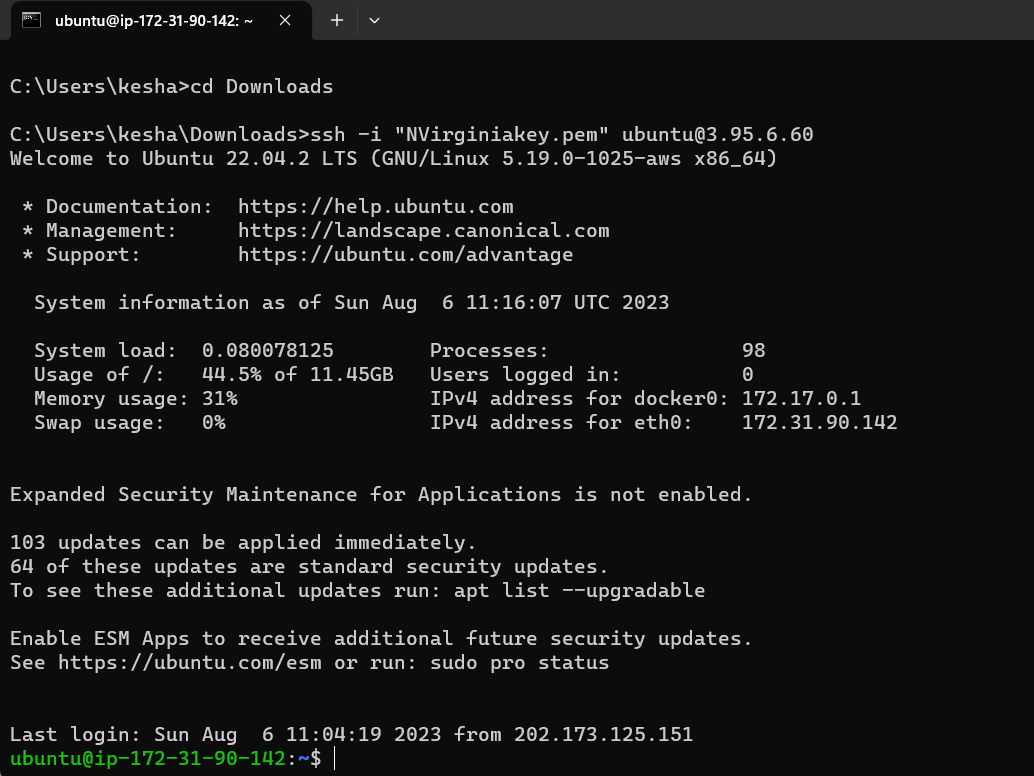Viewport: 1034px width, 776px height.
Task: Open a new terminal tab
Action: pyautogui.click(x=337, y=20)
